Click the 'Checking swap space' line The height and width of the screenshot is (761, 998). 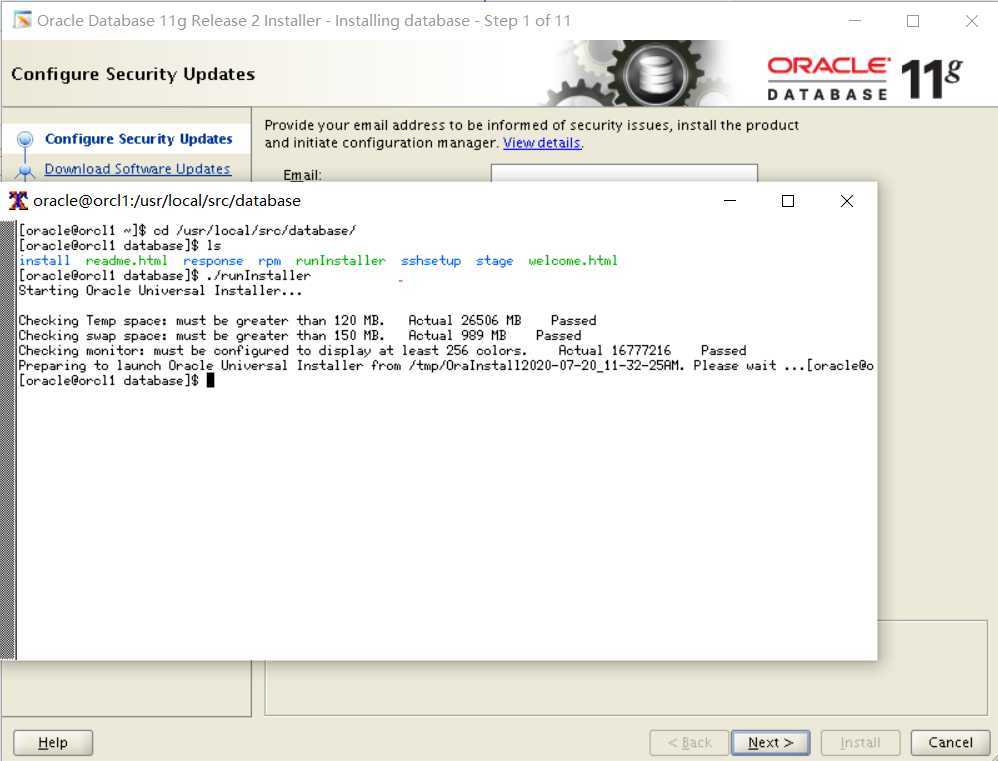[x=299, y=335]
